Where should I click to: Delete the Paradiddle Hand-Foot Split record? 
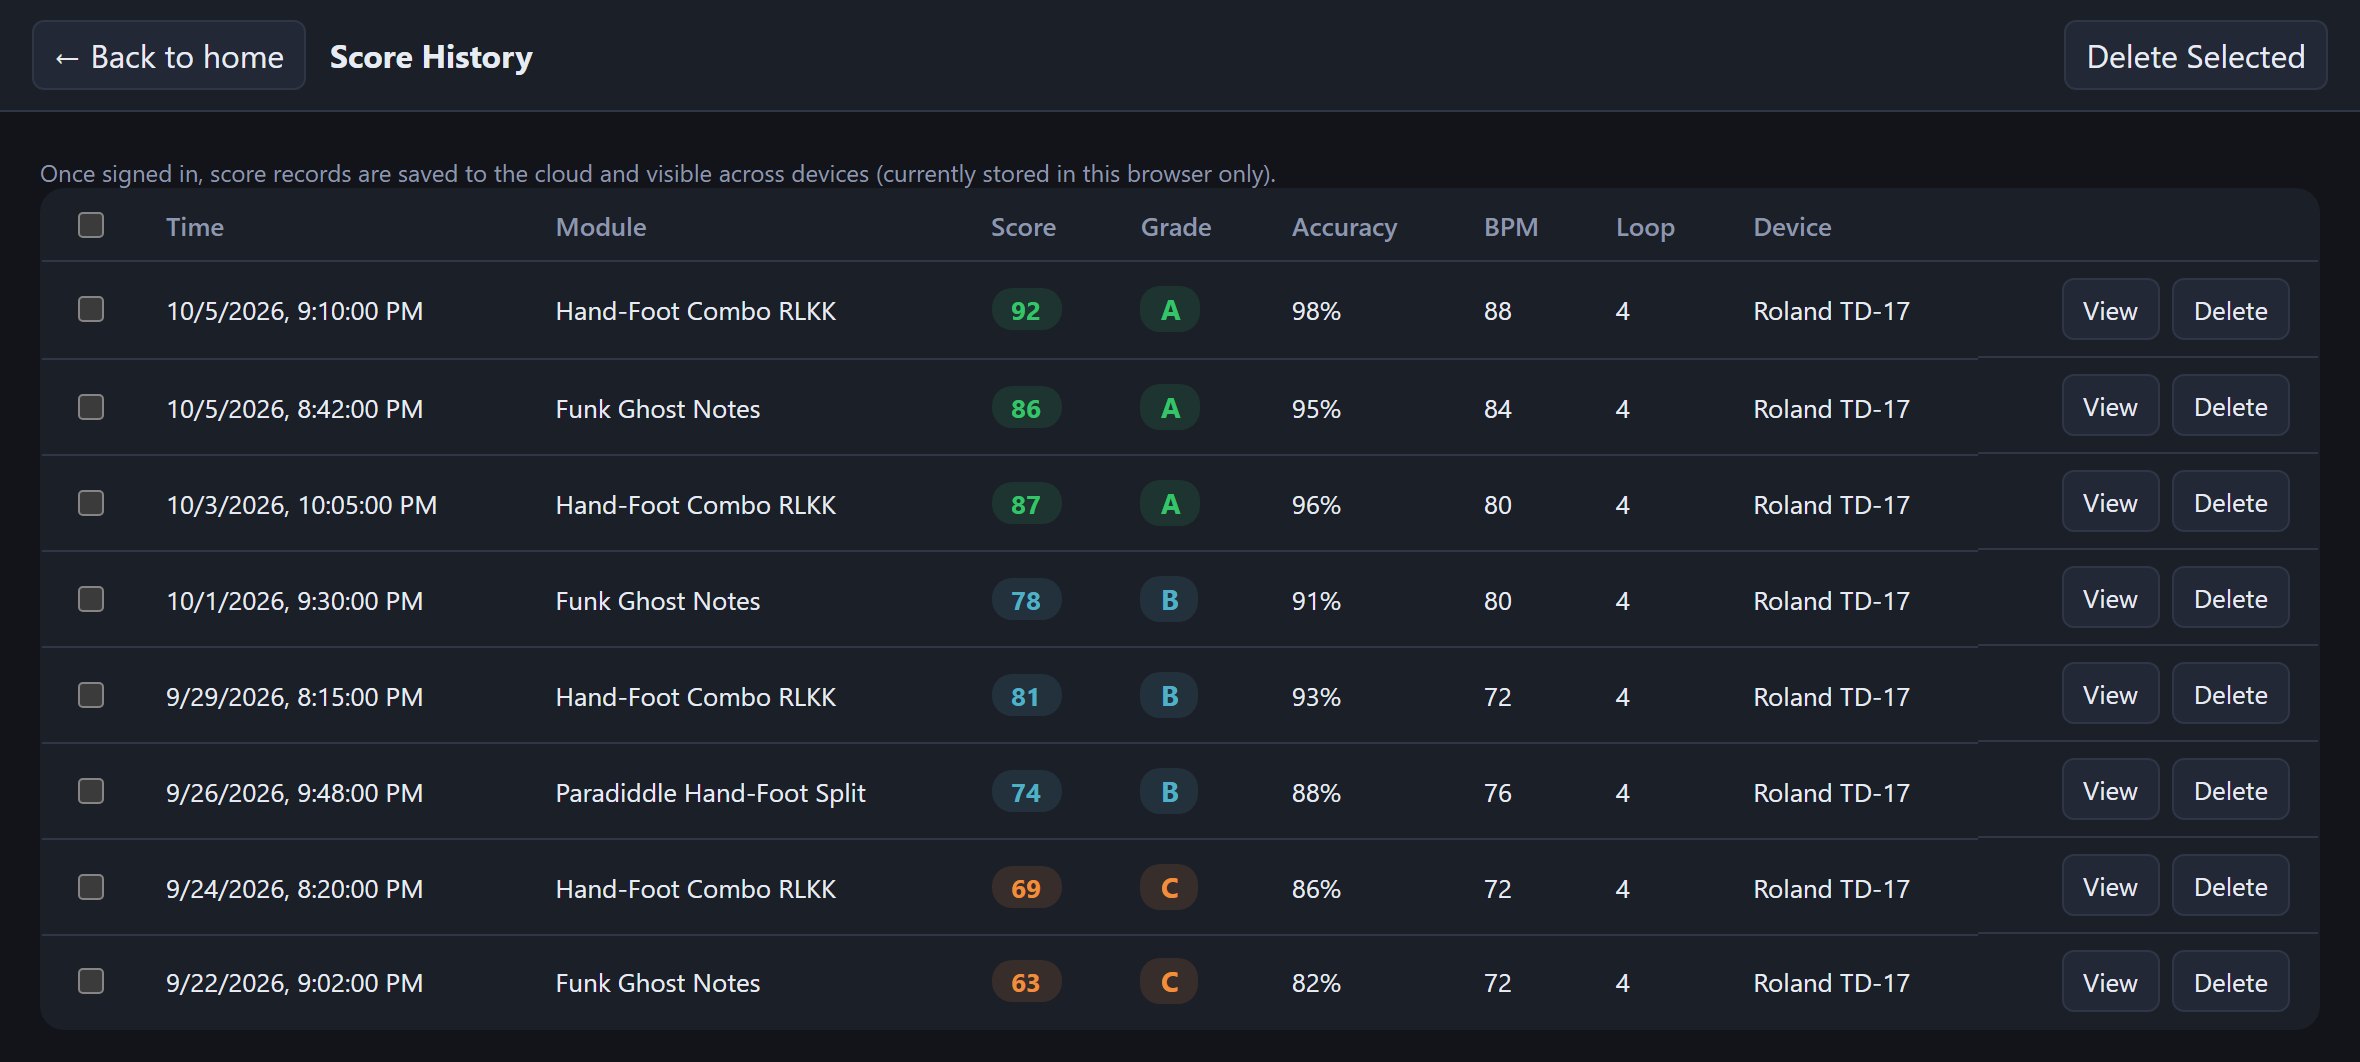(x=2230, y=789)
